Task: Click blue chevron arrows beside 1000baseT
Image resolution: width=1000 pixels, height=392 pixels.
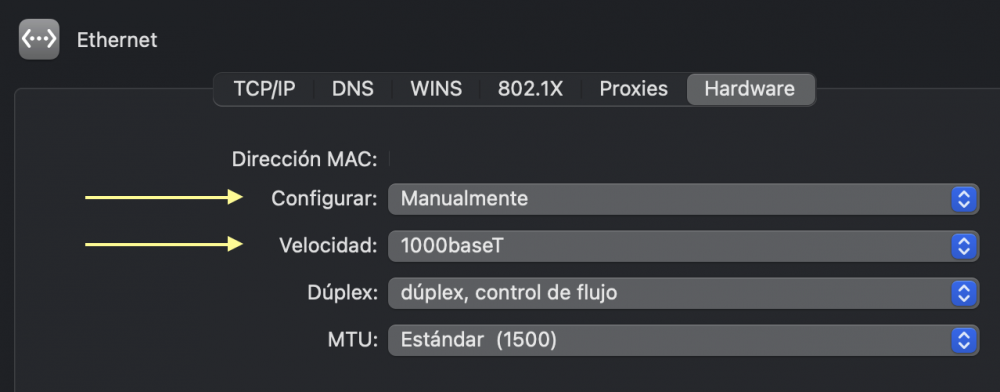Action: (x=964, y=246)
